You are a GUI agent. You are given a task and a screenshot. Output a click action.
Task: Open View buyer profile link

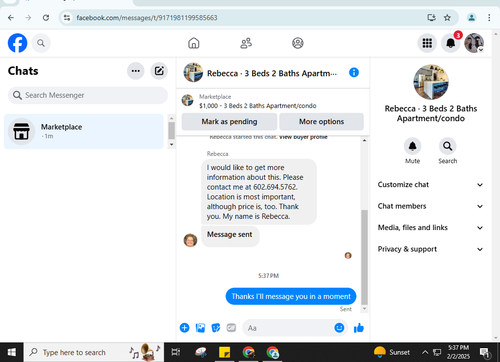pos(303,137)
